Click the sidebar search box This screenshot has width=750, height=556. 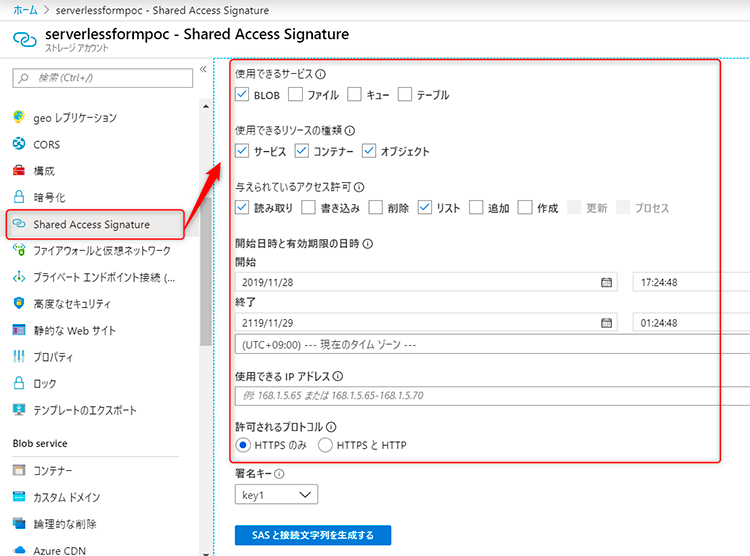(x=103, y=78)
